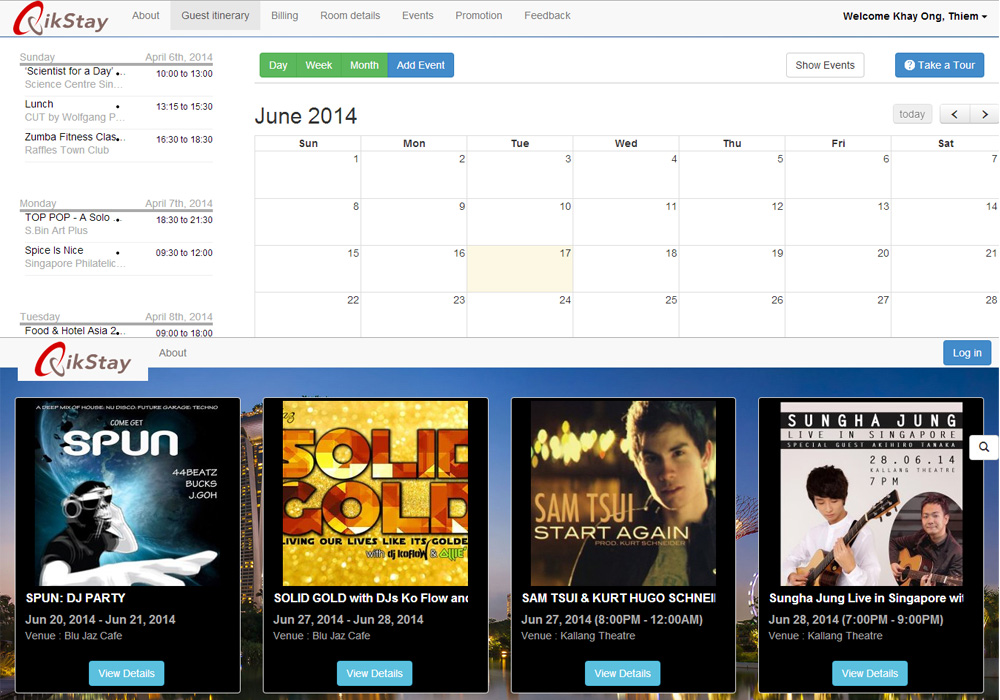Viewport: 1000px width, 700px height.
Task: Click the Add Event button
Action: (x=421, y=65)
